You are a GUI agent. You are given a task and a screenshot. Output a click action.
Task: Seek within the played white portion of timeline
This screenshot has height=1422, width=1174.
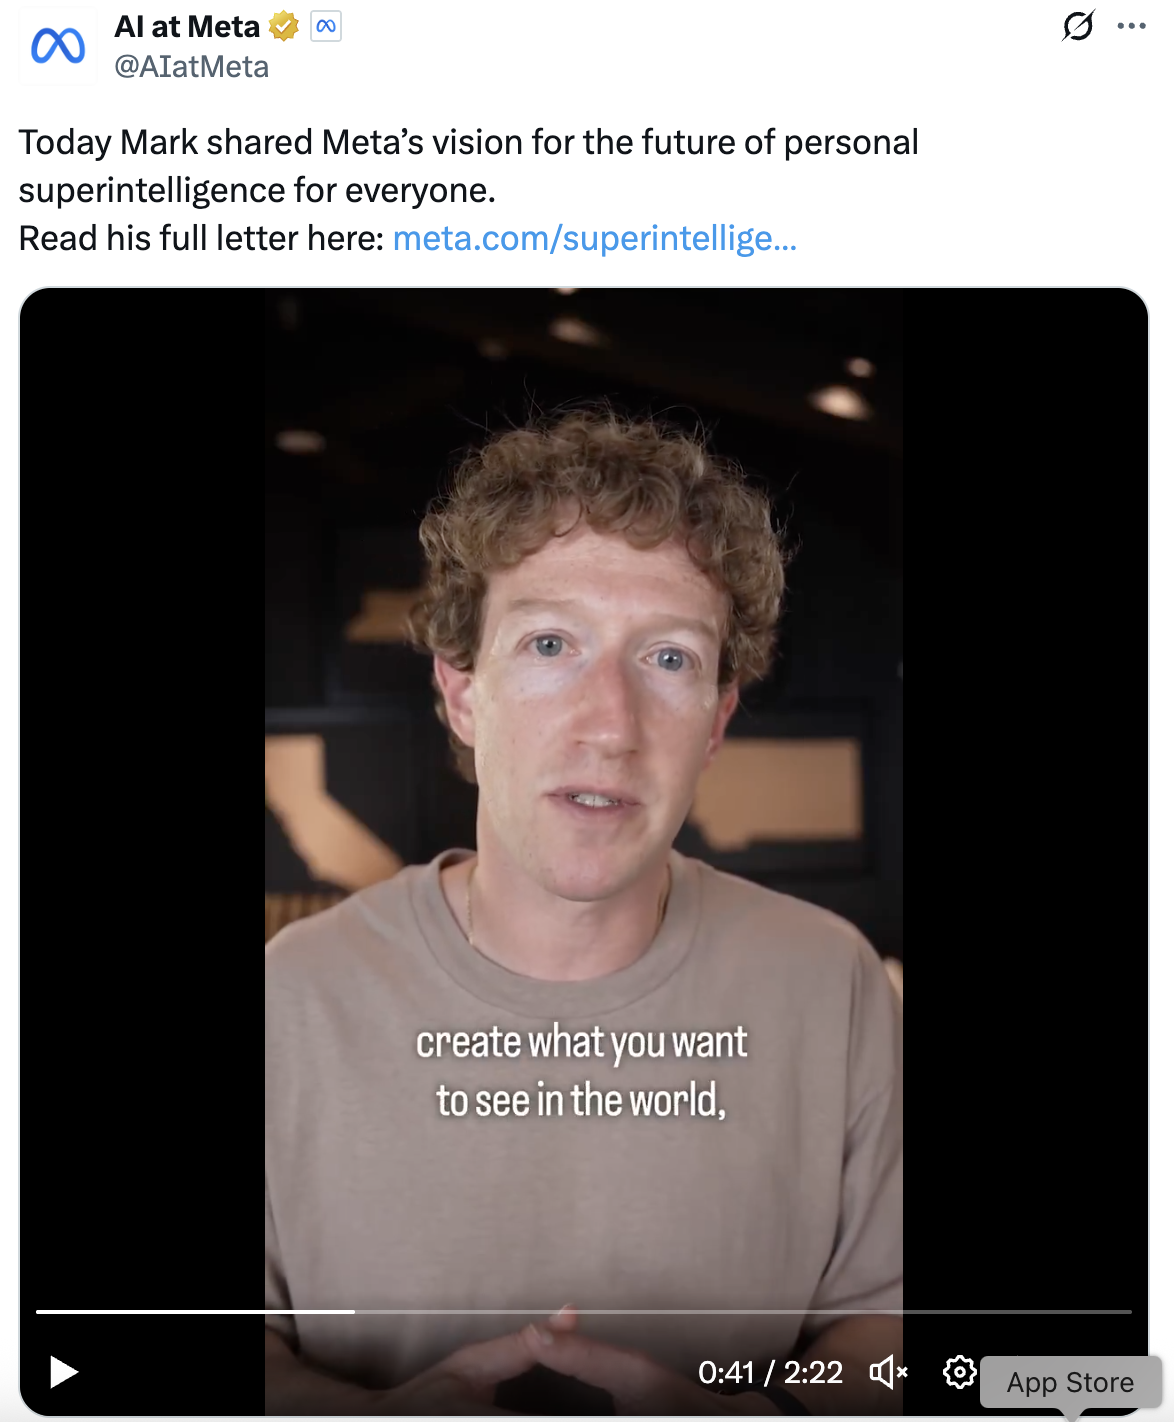195,1311
